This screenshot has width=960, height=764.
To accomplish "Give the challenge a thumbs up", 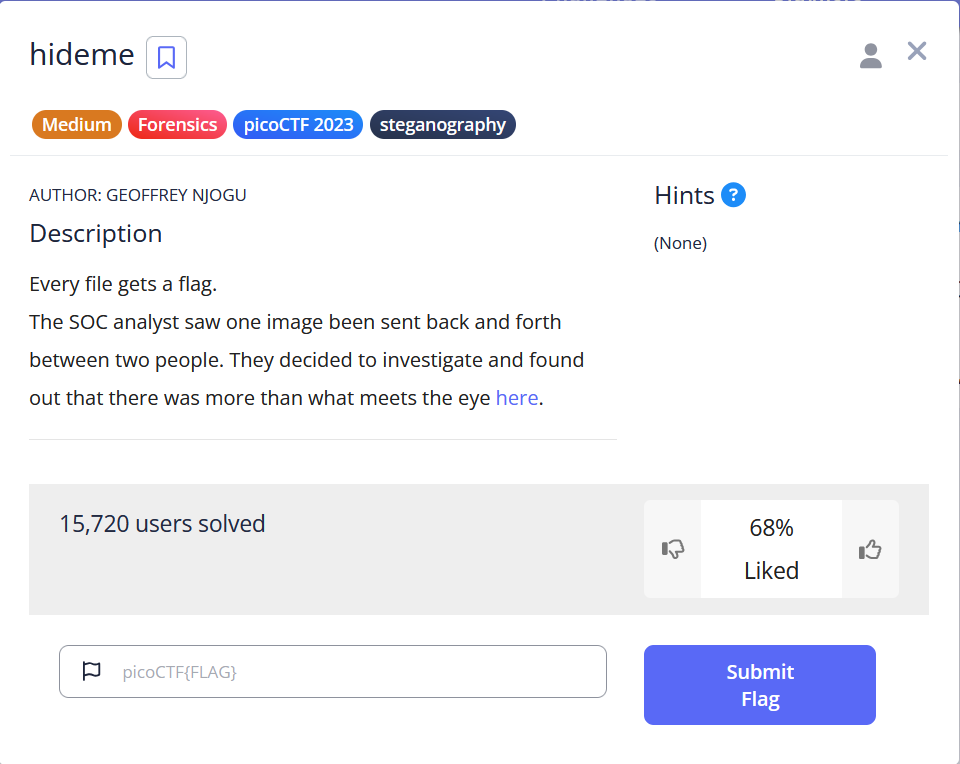I will point(870,549).
